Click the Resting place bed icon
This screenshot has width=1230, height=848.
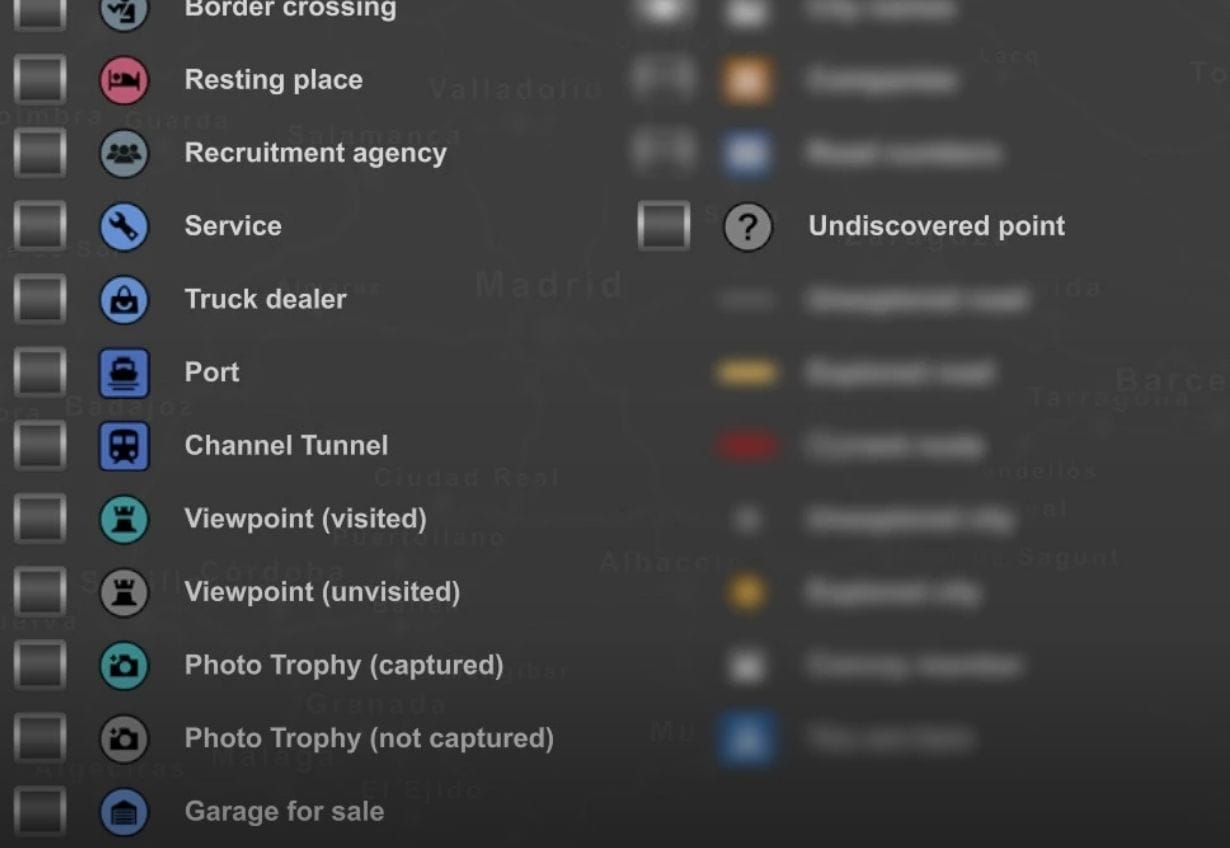(x=124, y=80)
